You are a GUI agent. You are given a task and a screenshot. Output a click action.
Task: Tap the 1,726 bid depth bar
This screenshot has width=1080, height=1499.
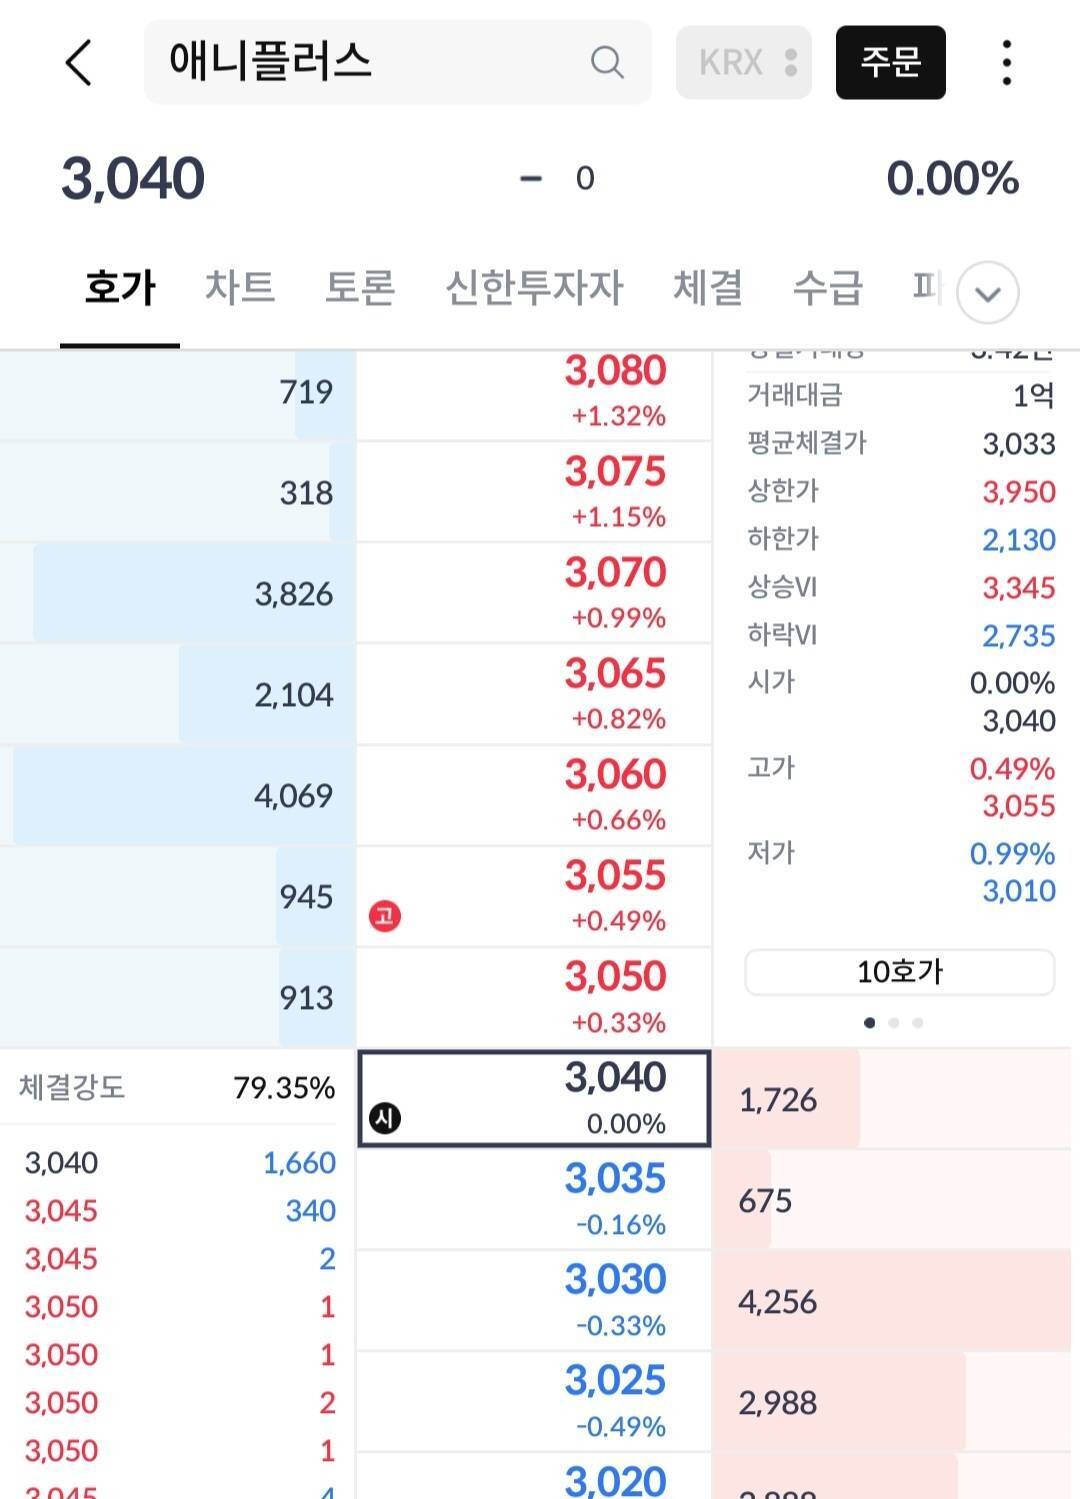pos(786,1100)
